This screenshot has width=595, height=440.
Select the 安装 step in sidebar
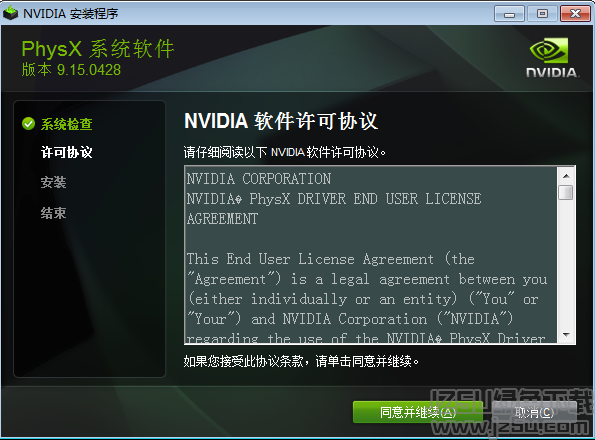tap(54, 182)
